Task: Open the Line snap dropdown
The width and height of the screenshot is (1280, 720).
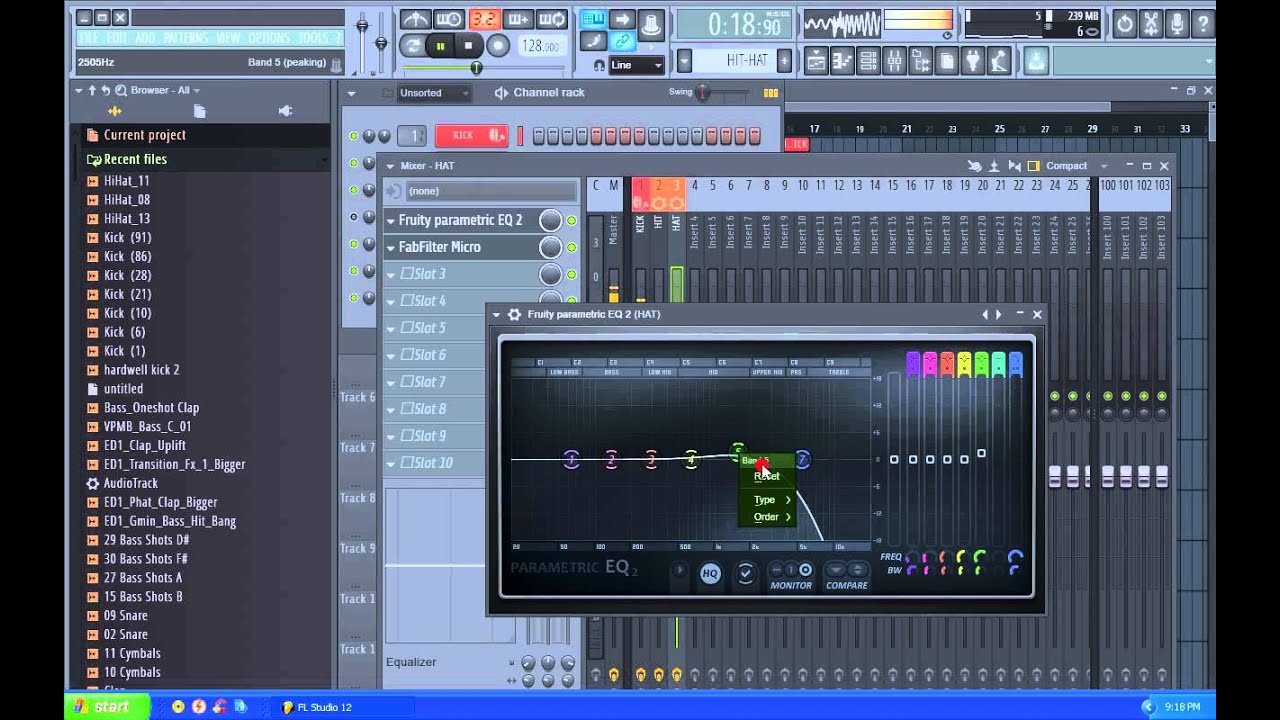Action: tap(636, 65)
